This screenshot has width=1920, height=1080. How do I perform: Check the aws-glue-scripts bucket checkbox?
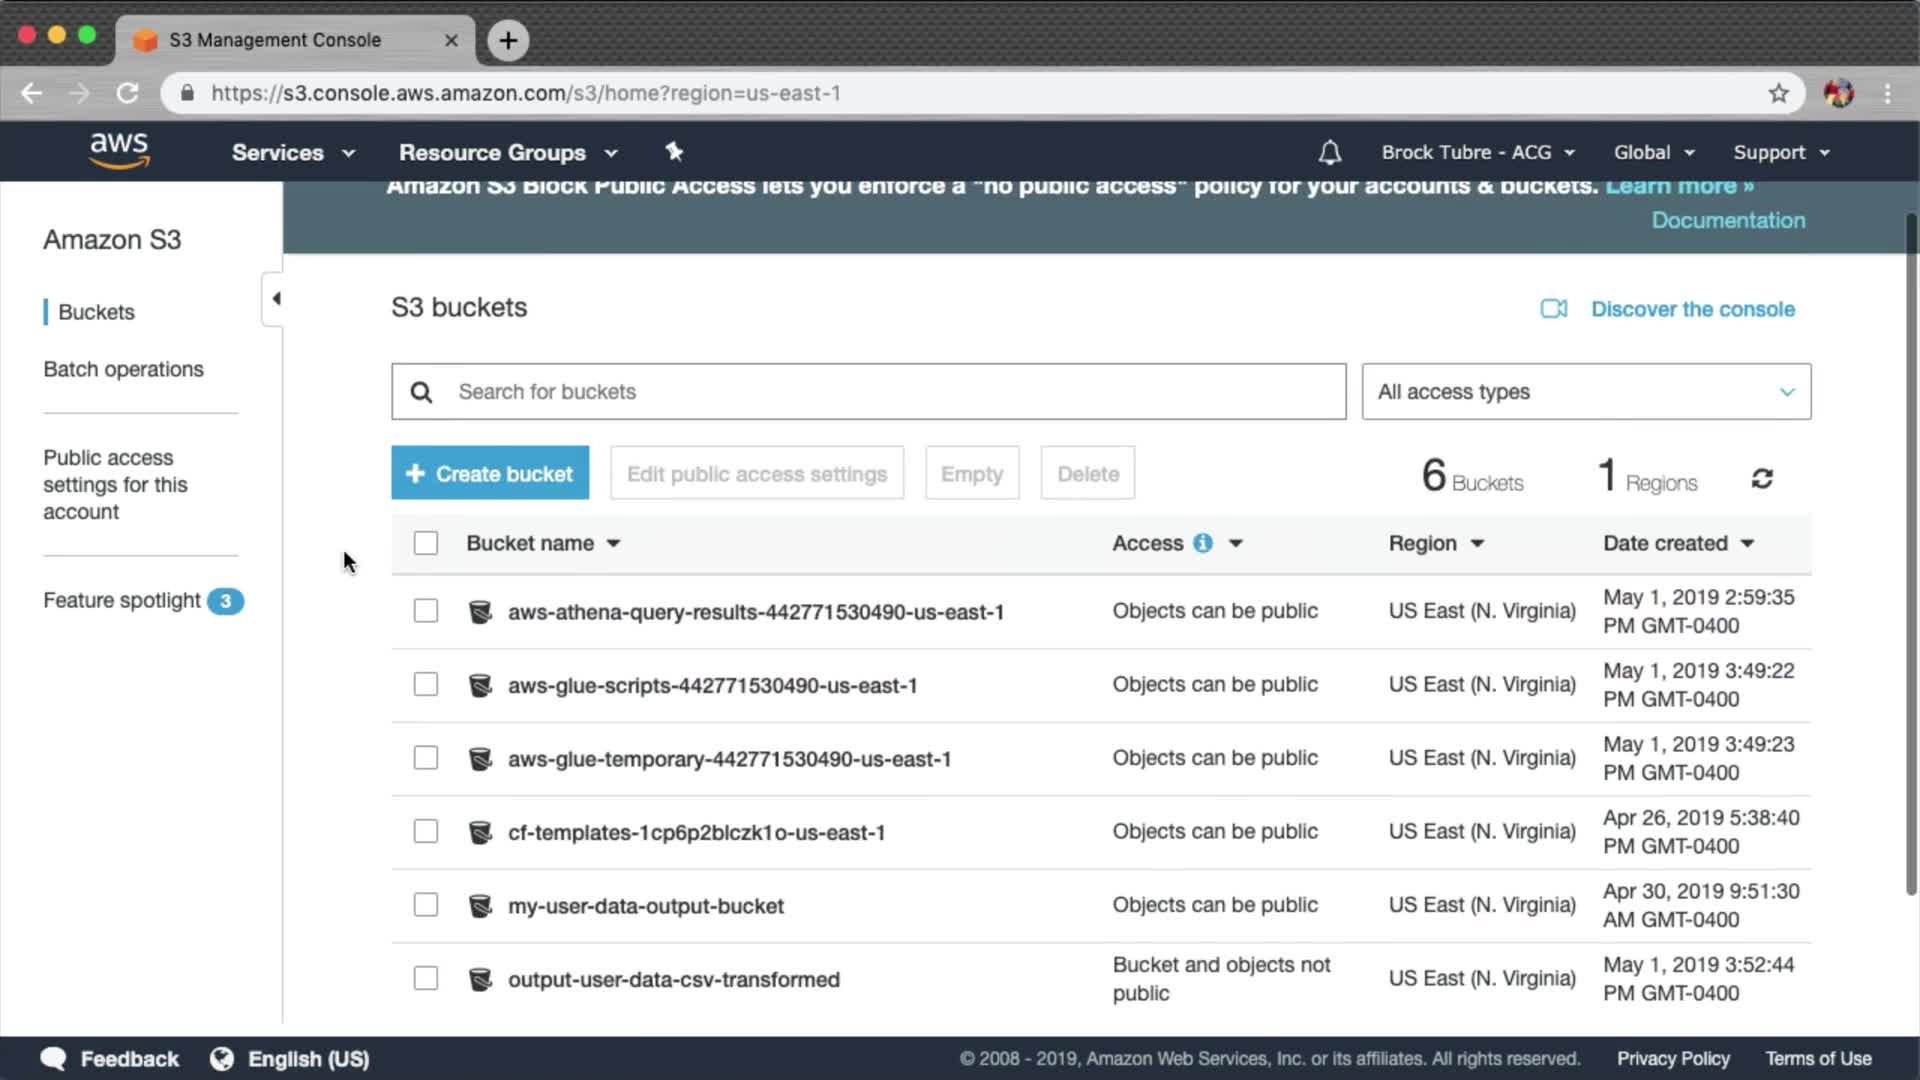click(x=426, y=685)
